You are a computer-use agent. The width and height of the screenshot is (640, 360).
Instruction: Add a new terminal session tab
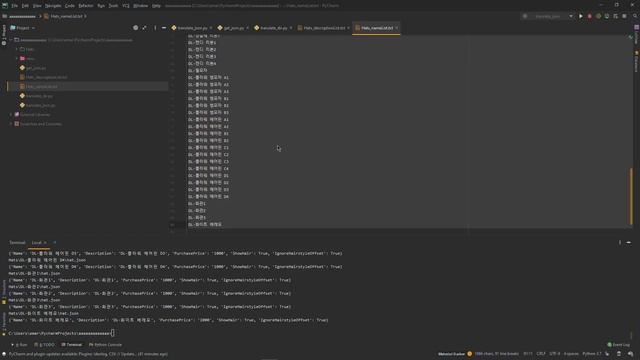click(55, 243)
